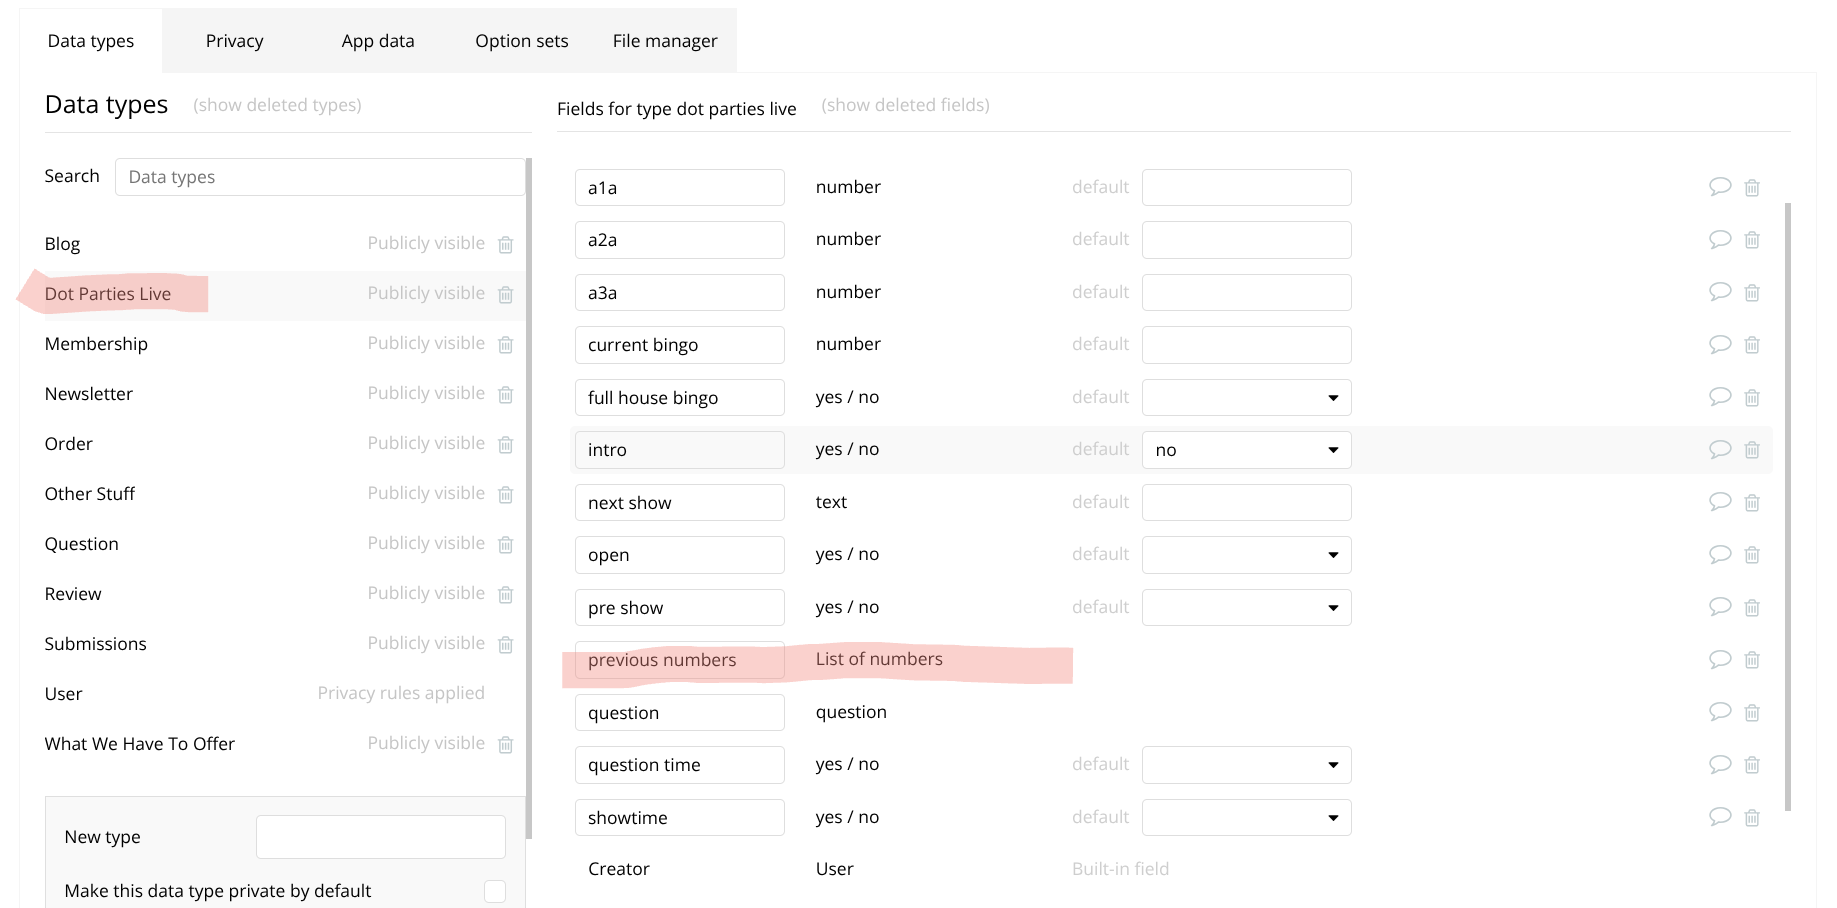Image resolution: width=1837 pixels, height=908 pixels.
Task: Click the New type name field
Action: click(380, 837)
